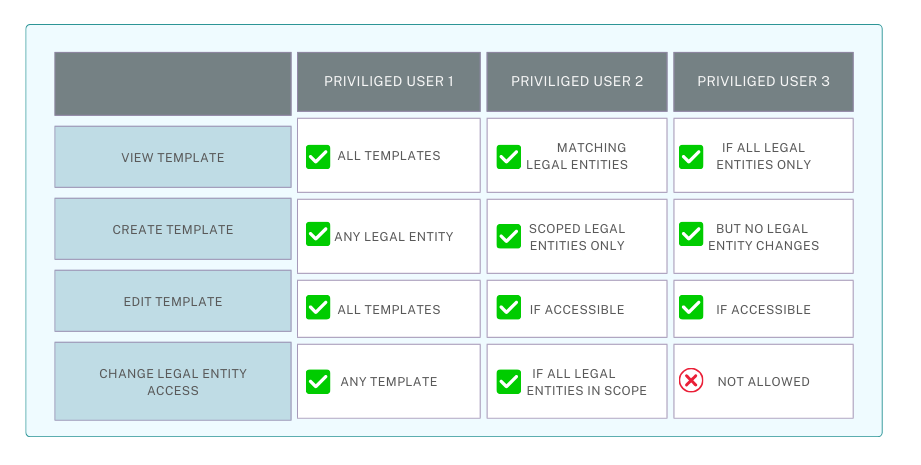
Task: Click green check beside Matching Legal Entities
Action: 508,157
